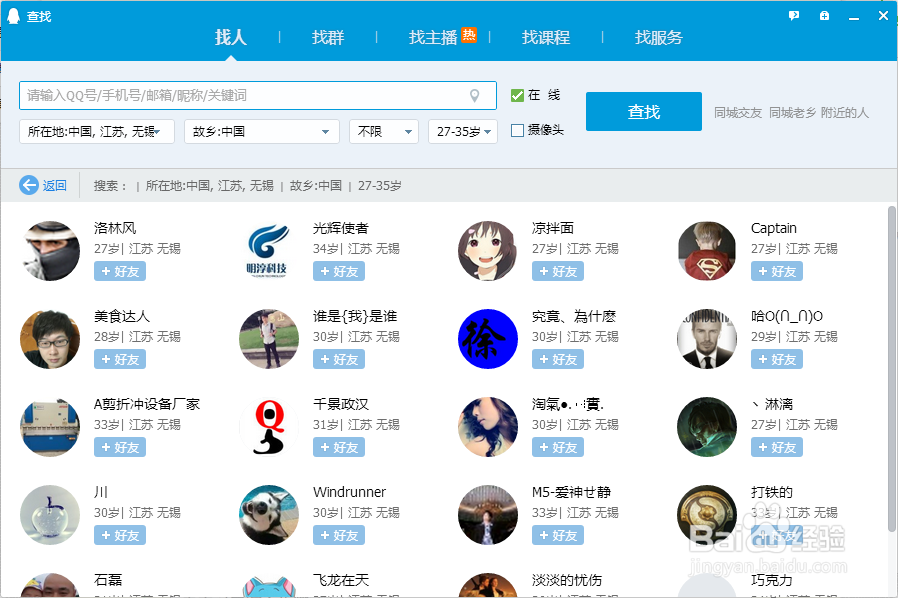
Task: Add 千景政汉 as friend
Action: 338,447
